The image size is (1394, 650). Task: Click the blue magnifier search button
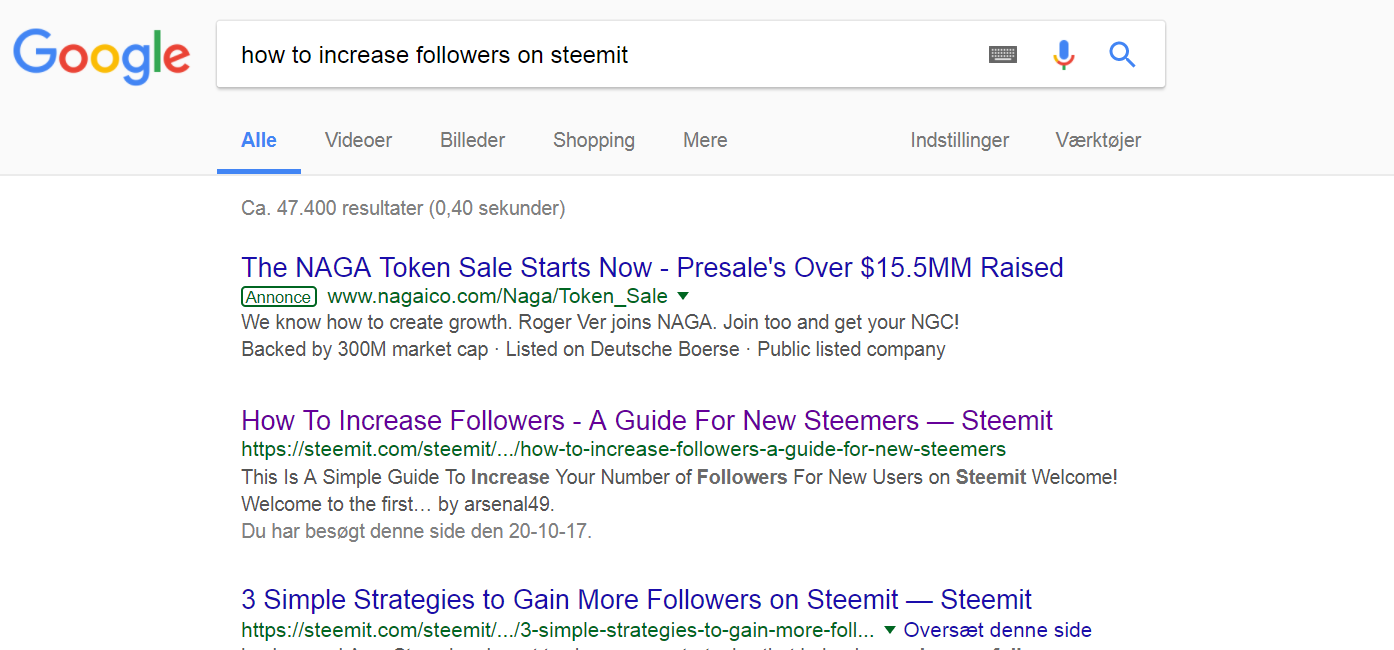coord(1122,55)
